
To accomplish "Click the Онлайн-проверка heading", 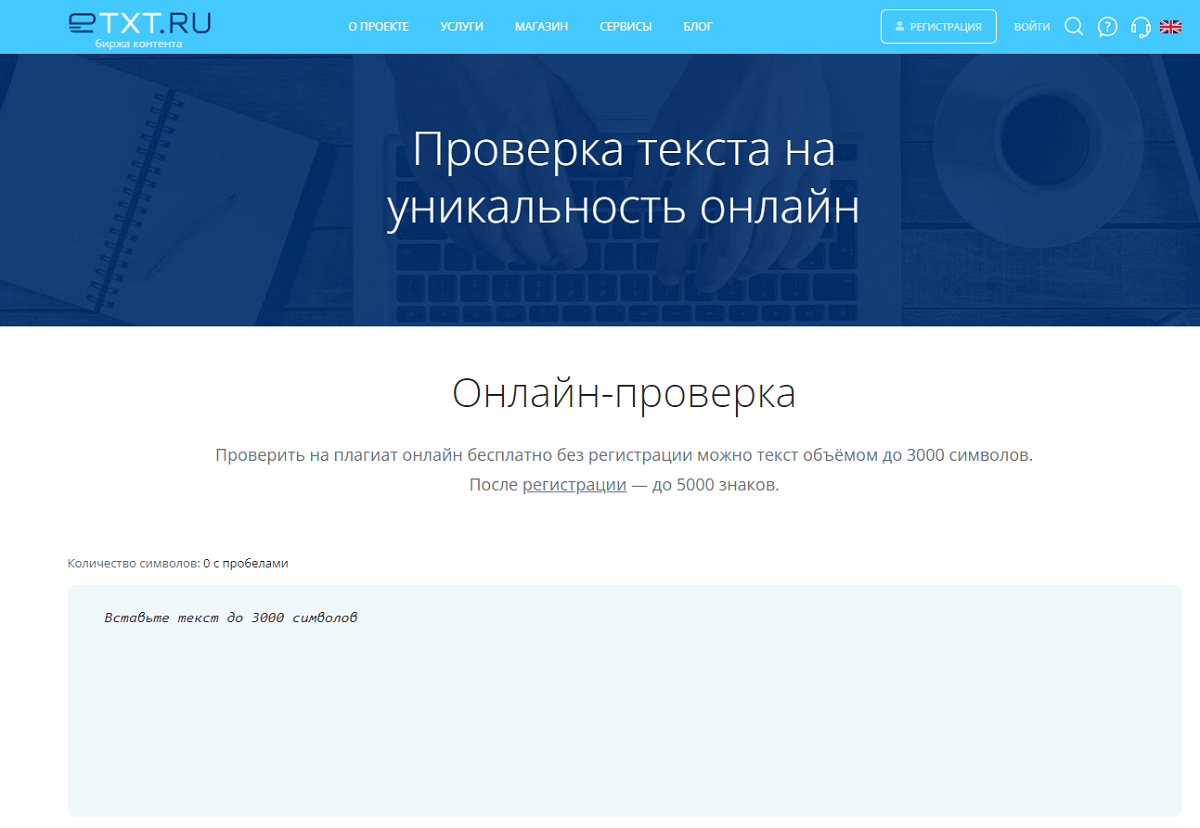I will 624,394.
